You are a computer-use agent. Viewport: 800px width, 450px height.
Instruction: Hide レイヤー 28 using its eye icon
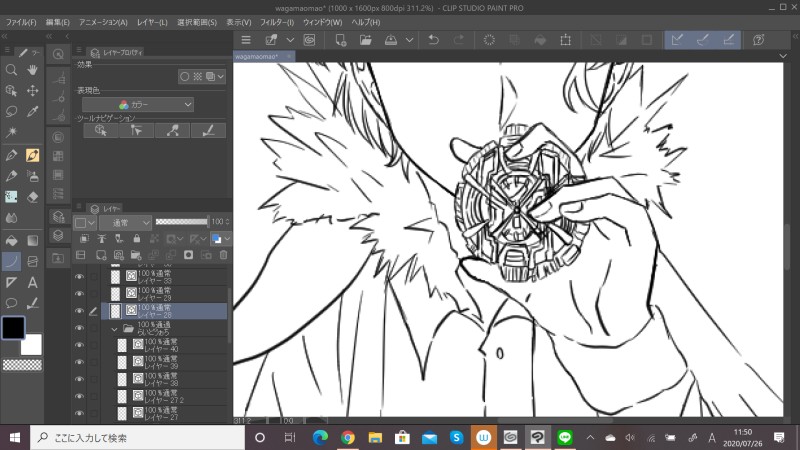[79, 311]
